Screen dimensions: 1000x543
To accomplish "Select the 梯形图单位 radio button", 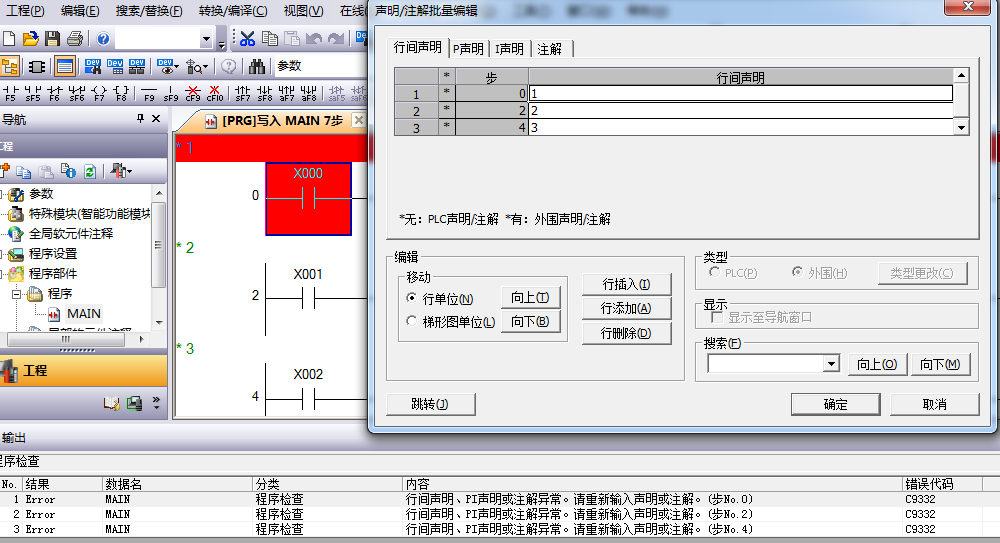I will (412, 322).
